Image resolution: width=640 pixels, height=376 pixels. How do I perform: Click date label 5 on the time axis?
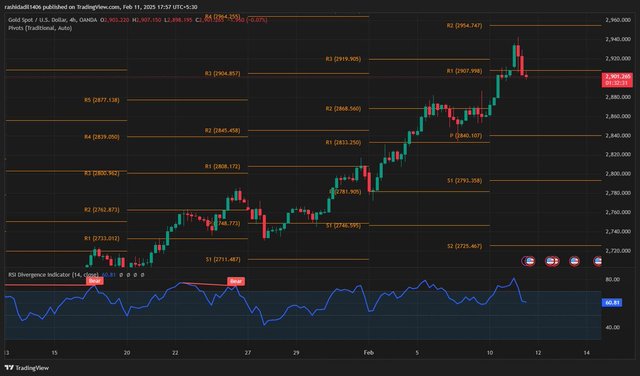tap(417, 353)
